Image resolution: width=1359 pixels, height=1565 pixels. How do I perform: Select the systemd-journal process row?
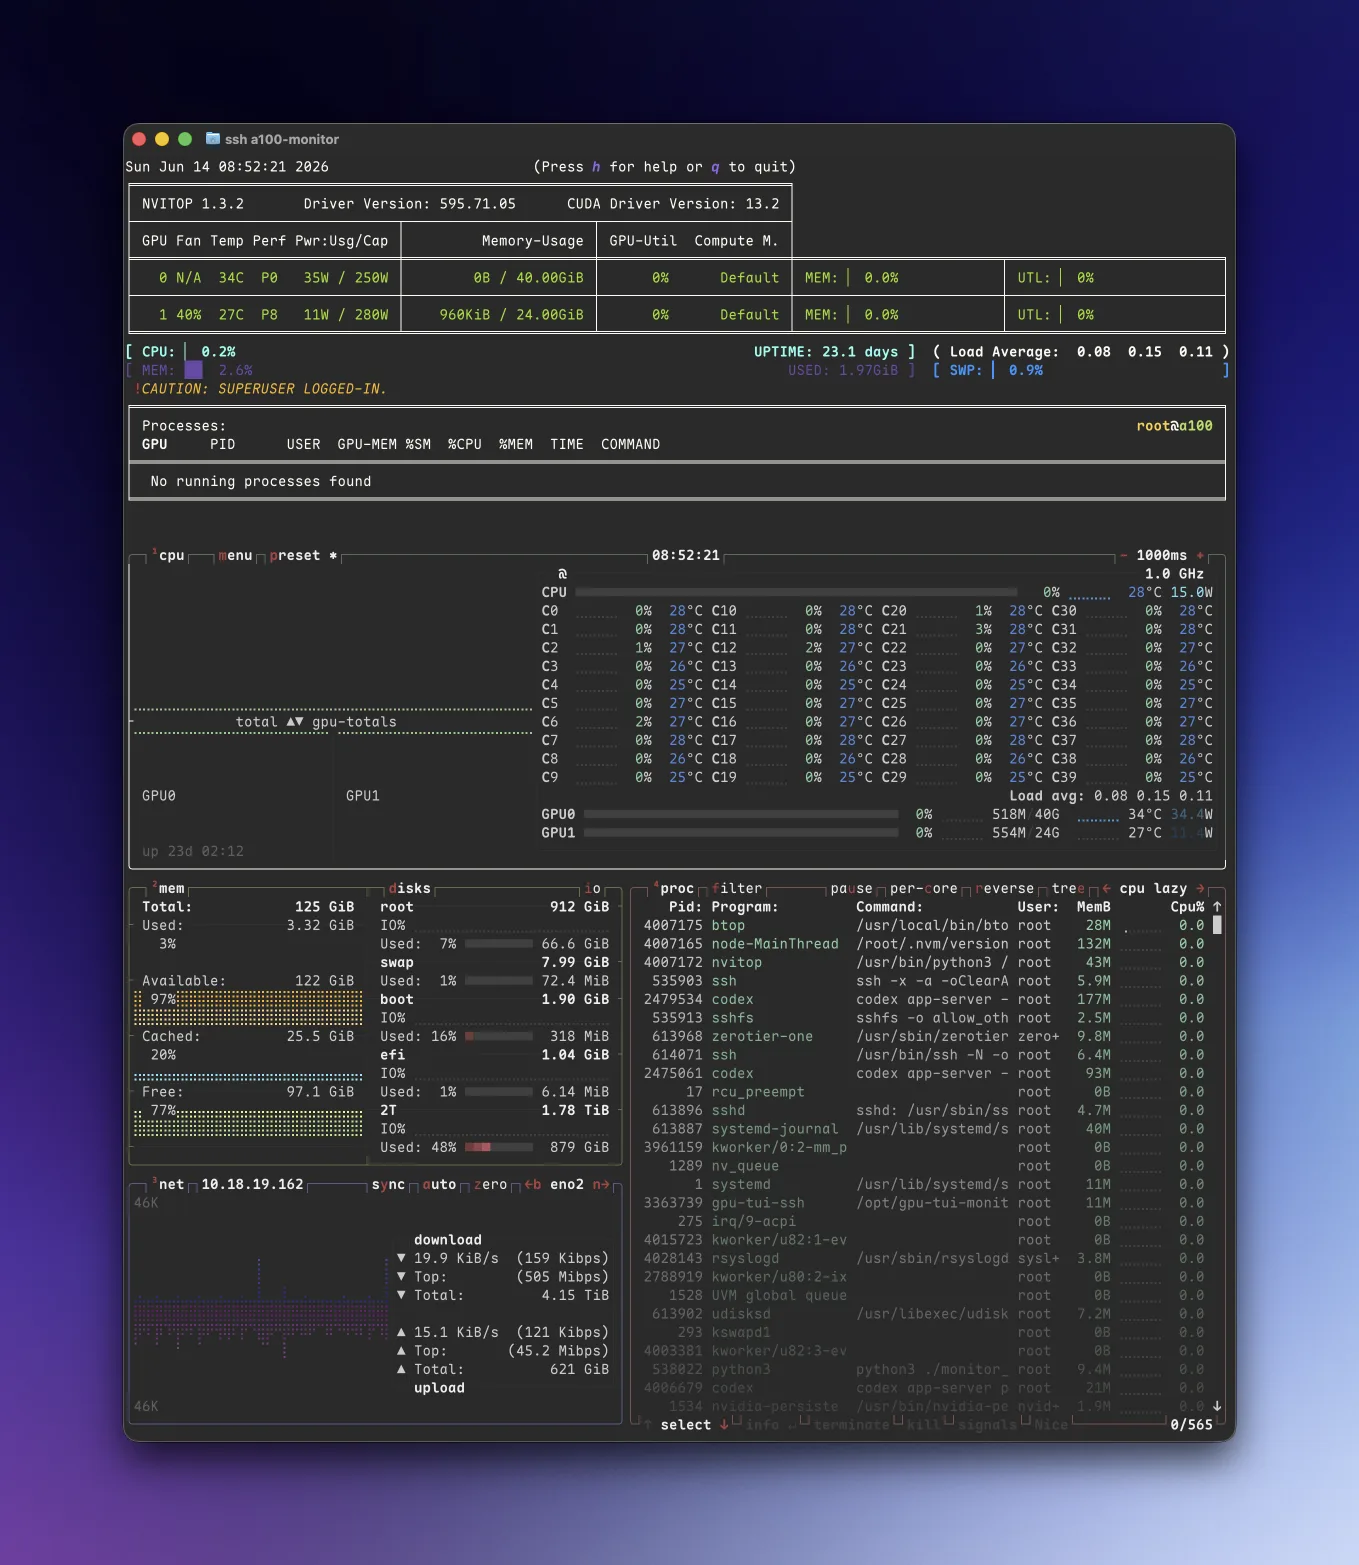coord(924,1128)
